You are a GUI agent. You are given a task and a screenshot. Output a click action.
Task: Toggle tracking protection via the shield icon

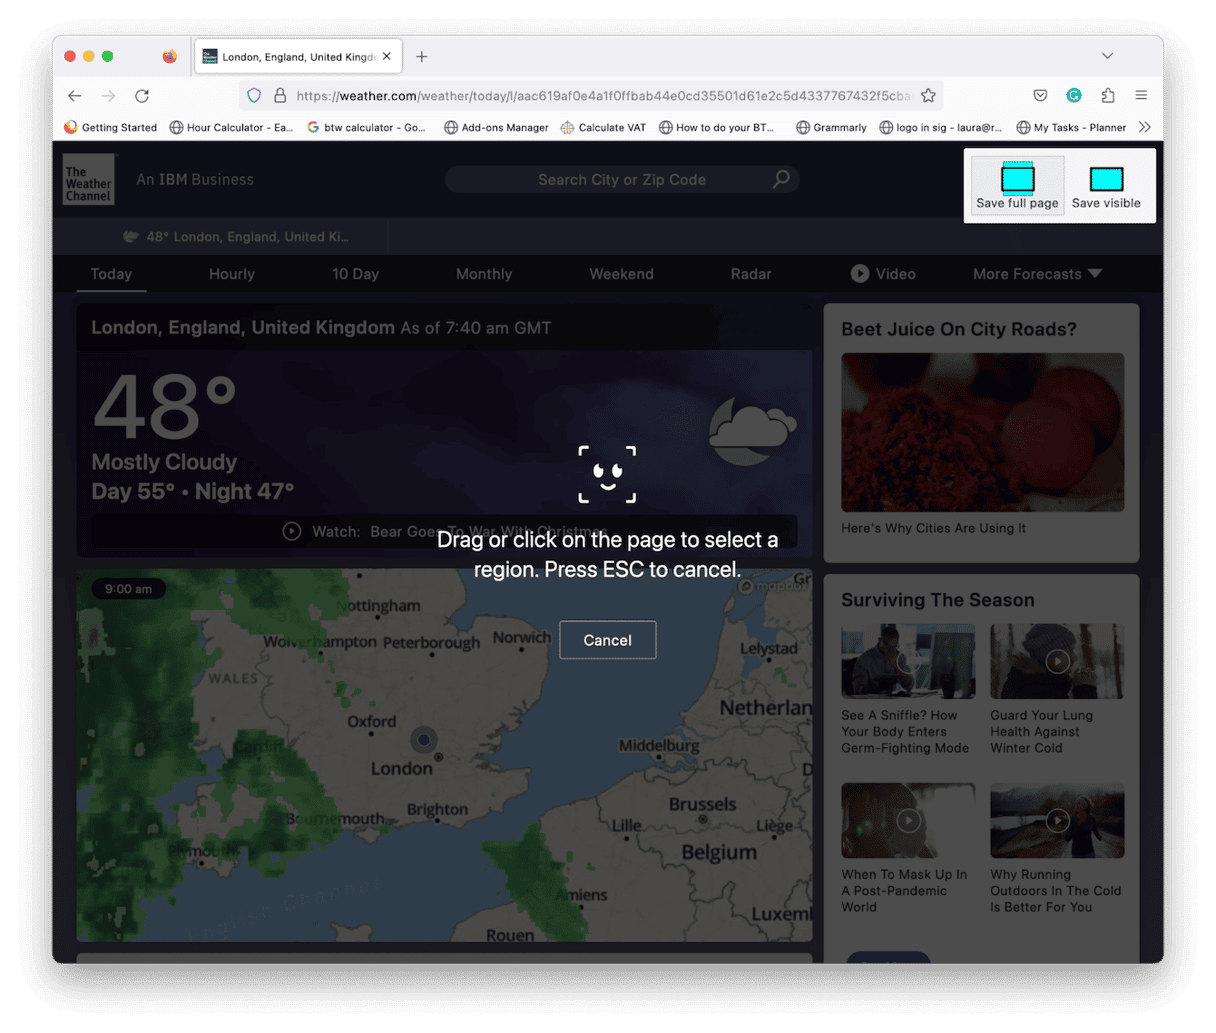point(254,94)
